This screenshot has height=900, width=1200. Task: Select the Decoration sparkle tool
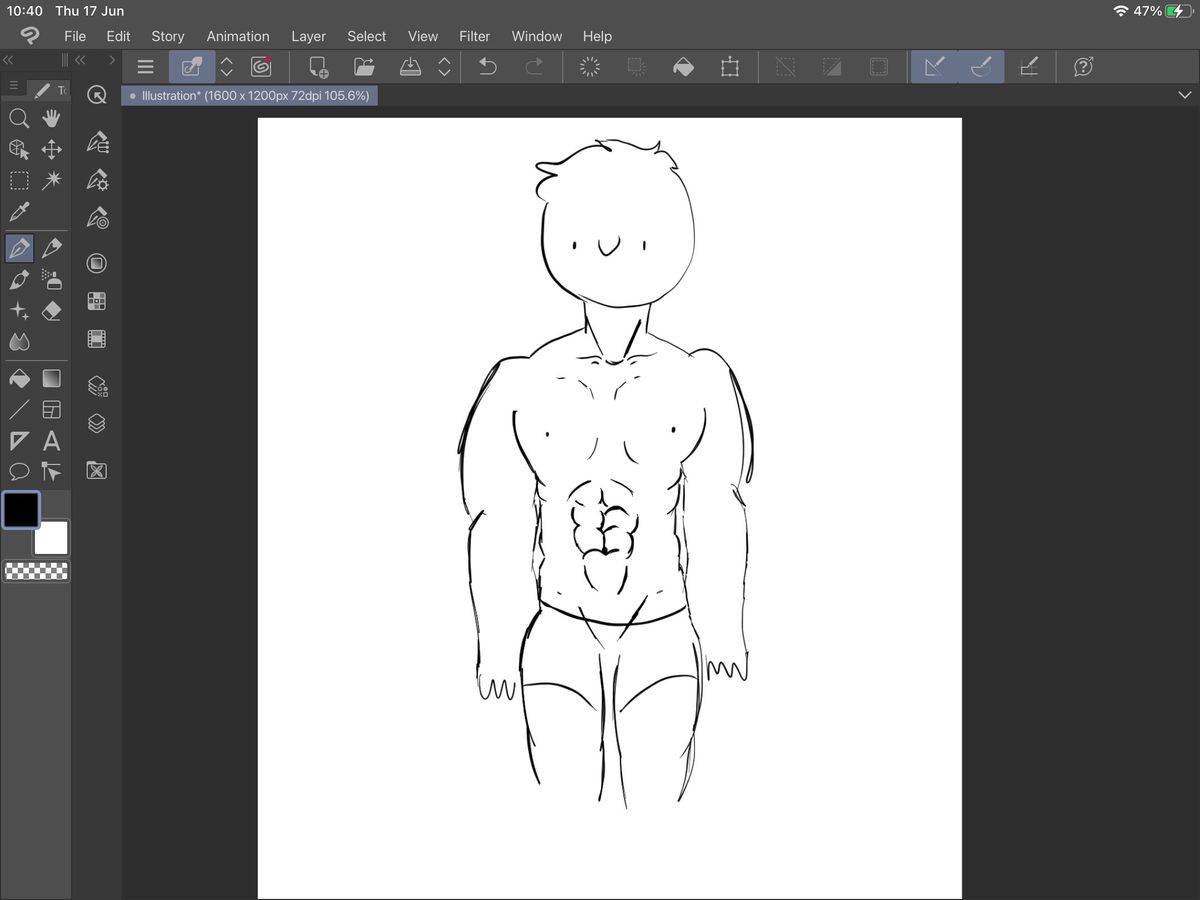click(x=19, y=311)
